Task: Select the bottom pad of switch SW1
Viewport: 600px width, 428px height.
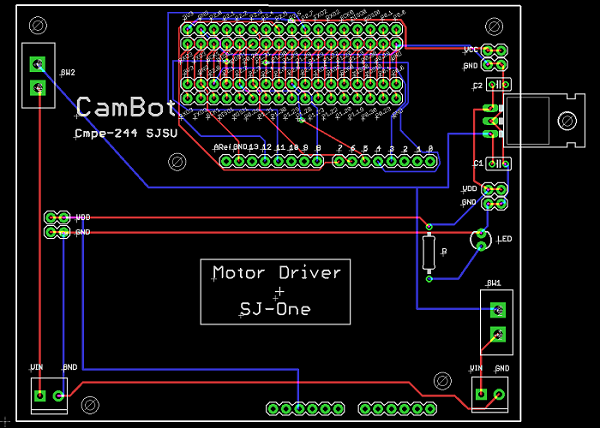Action: pos(498,334)
